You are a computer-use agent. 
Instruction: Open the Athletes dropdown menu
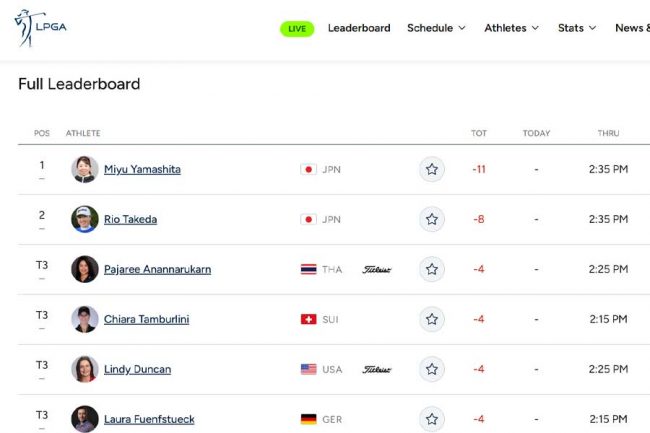(511, 28)
